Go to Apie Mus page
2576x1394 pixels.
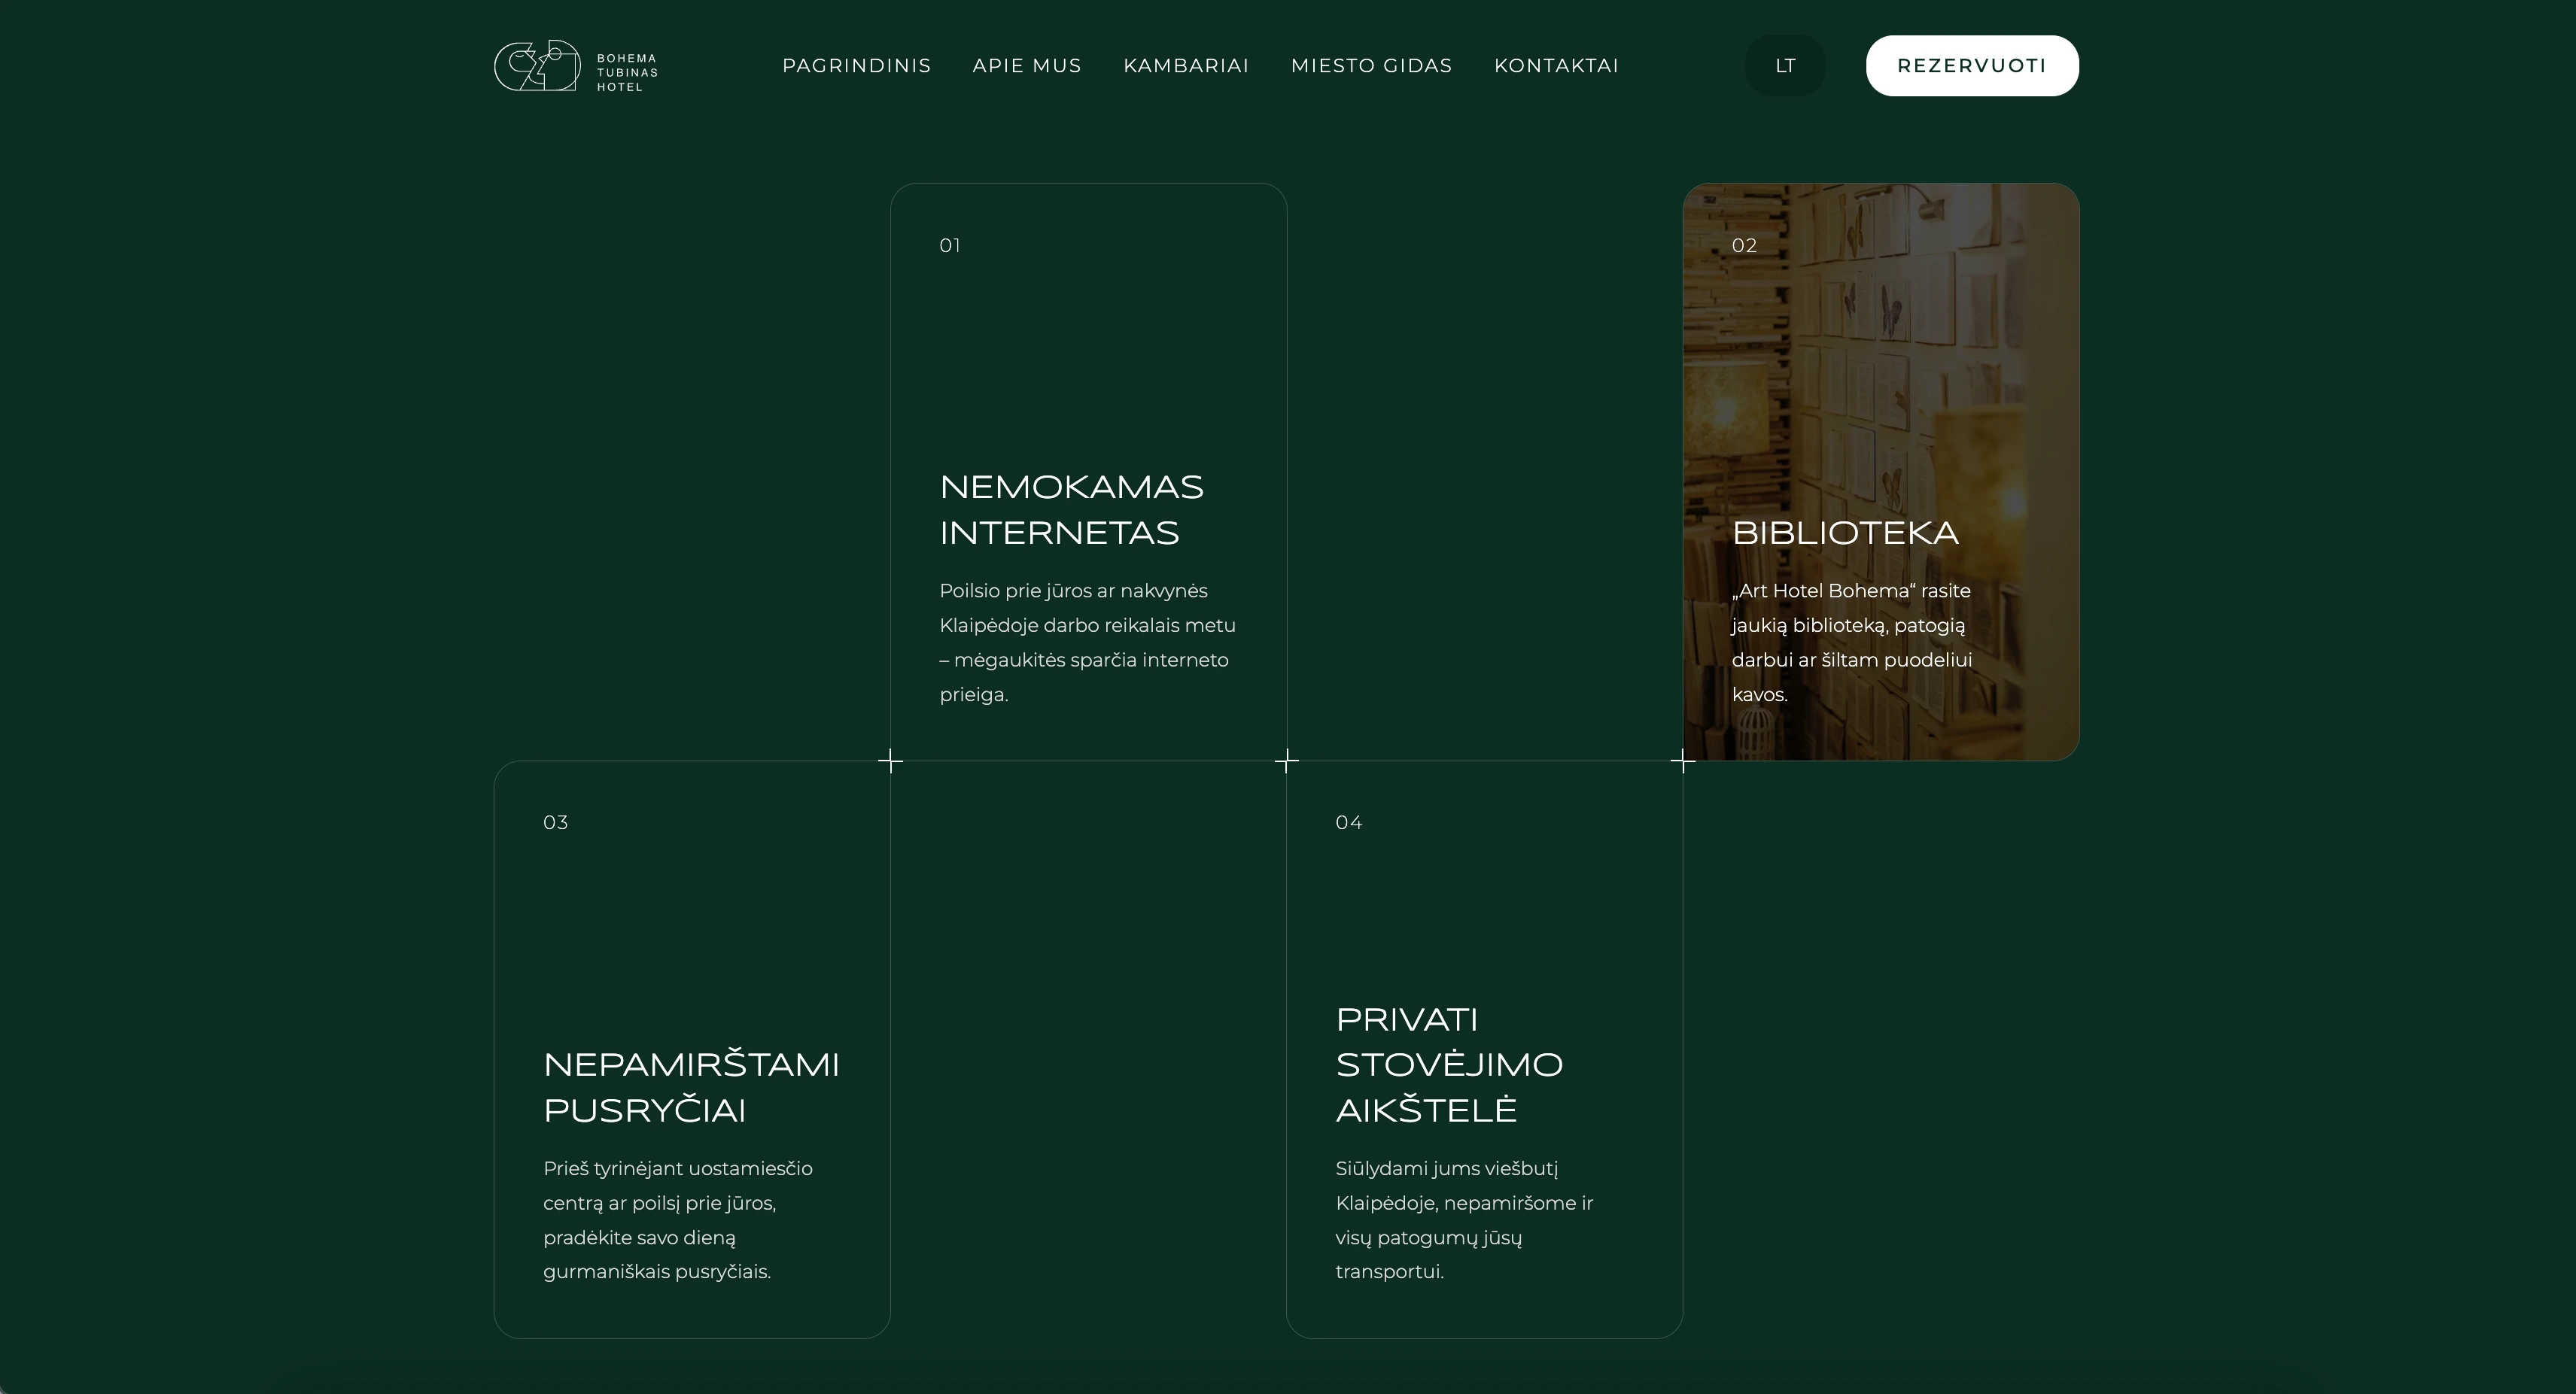pos(1027,66)
